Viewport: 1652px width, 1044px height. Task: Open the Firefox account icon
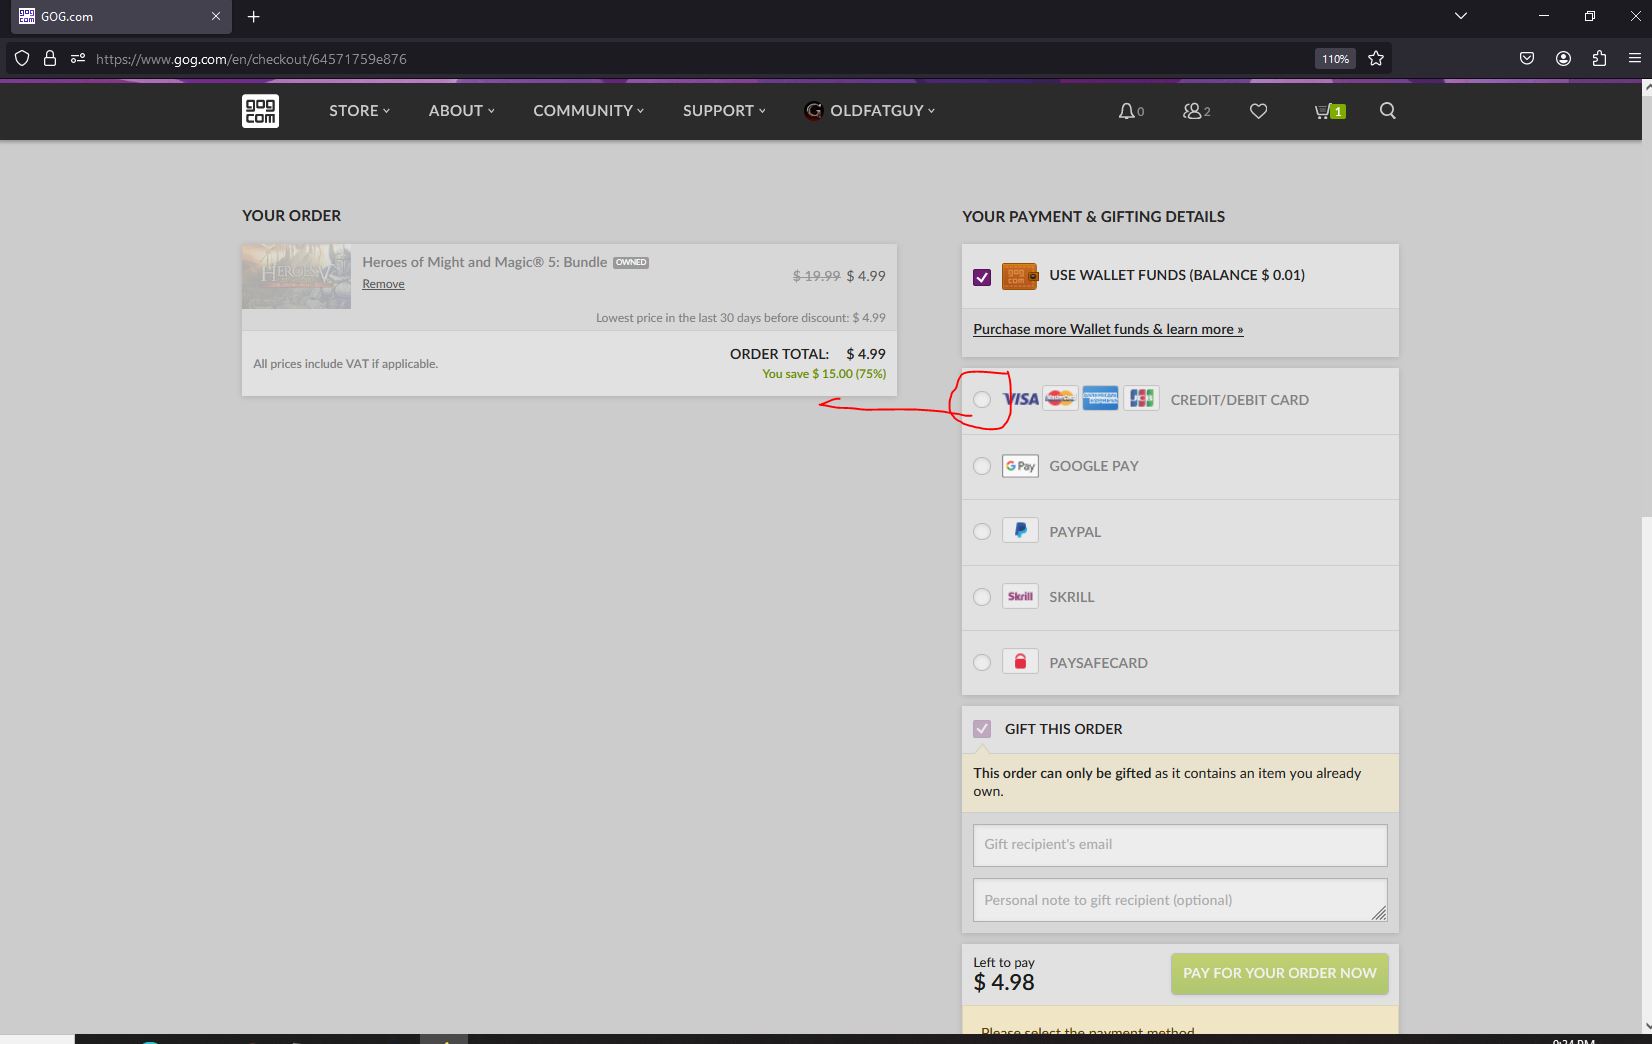(x=1563, y=58)
